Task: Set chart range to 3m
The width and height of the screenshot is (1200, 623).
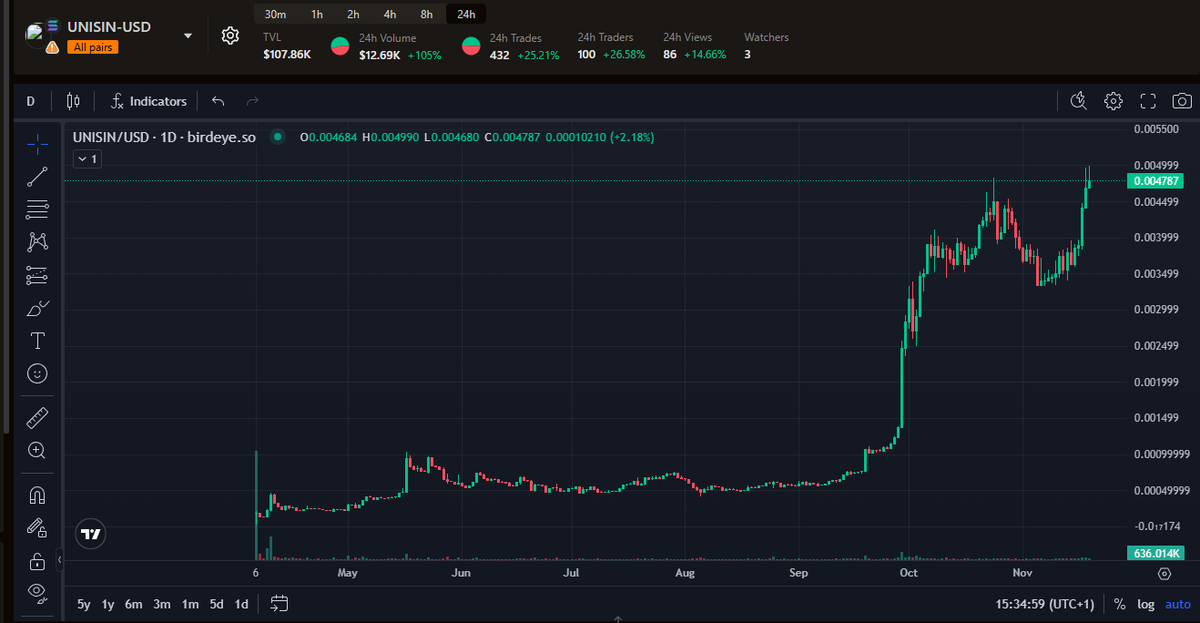Action: click(x=162, y=604)
